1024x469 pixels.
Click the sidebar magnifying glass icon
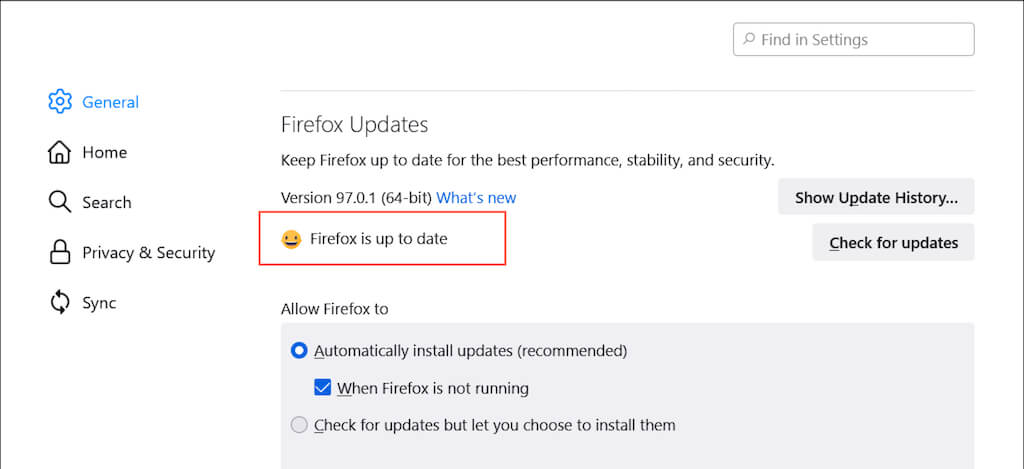point(60,202)
